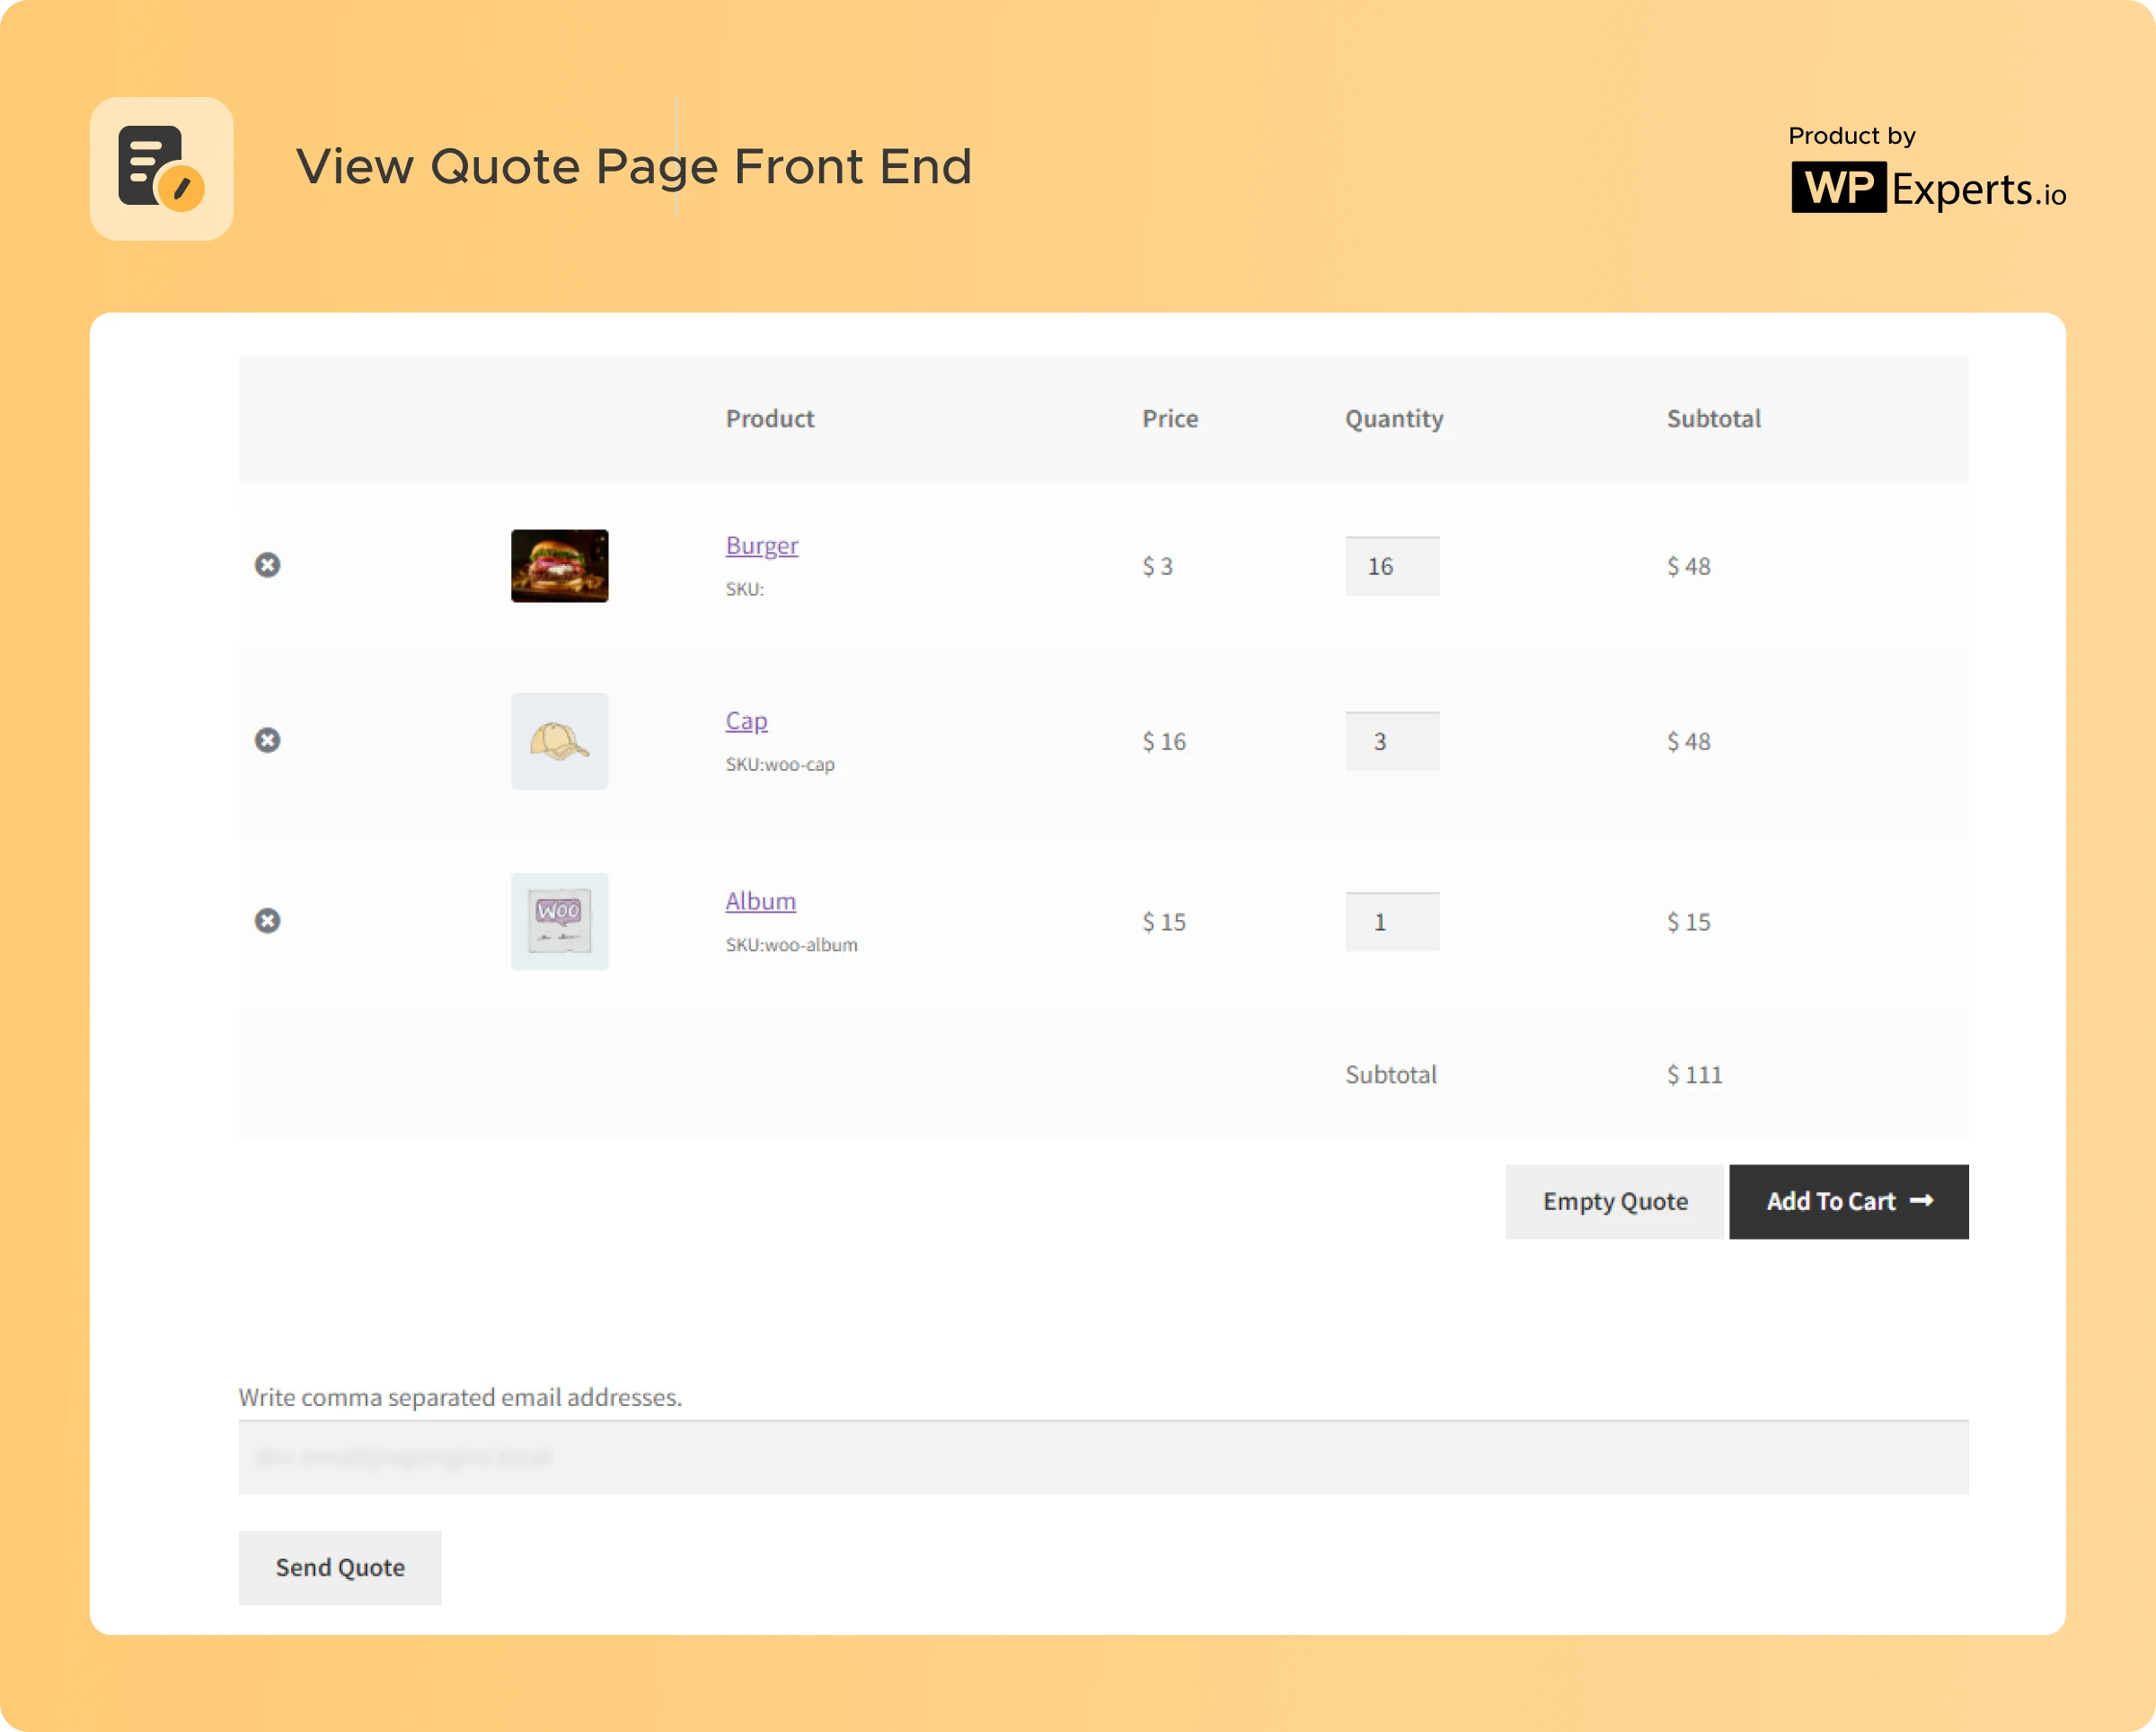Image resolution: width=2156 pixels, height=1732 pixels.
Task: Open the Burger product thumbnail
Action: pyautogui.click(x=560, y=566)
